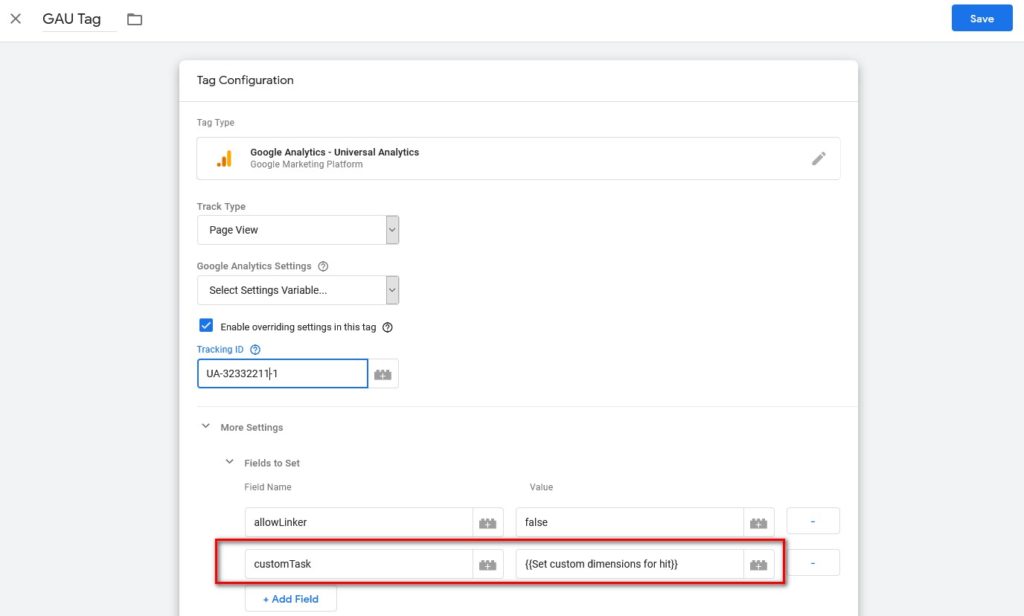The height and width of the screenshot is (616, 1024).
Task: Open help icon for Google Analytics Settings
Action: tap(322, 267)
